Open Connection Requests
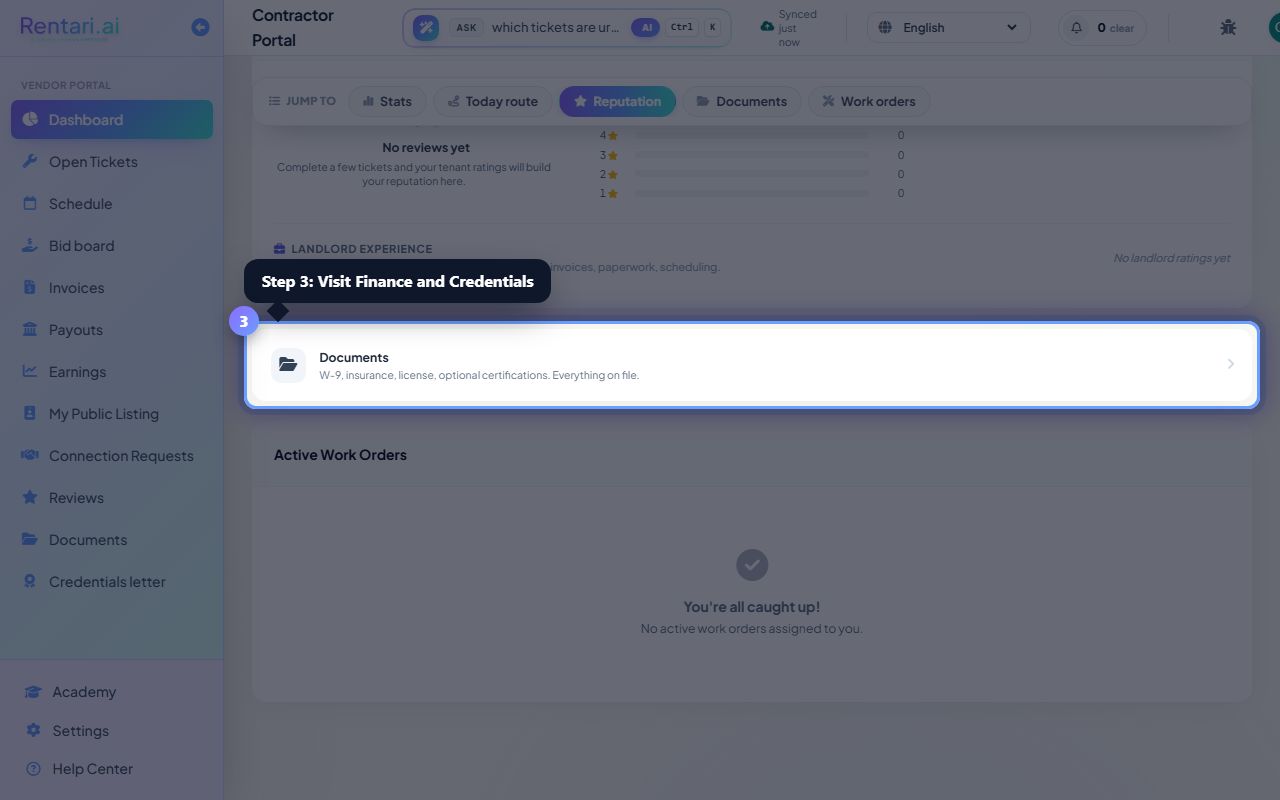The width and height of the screenshot is (1280, 800). tap(112, 455)
